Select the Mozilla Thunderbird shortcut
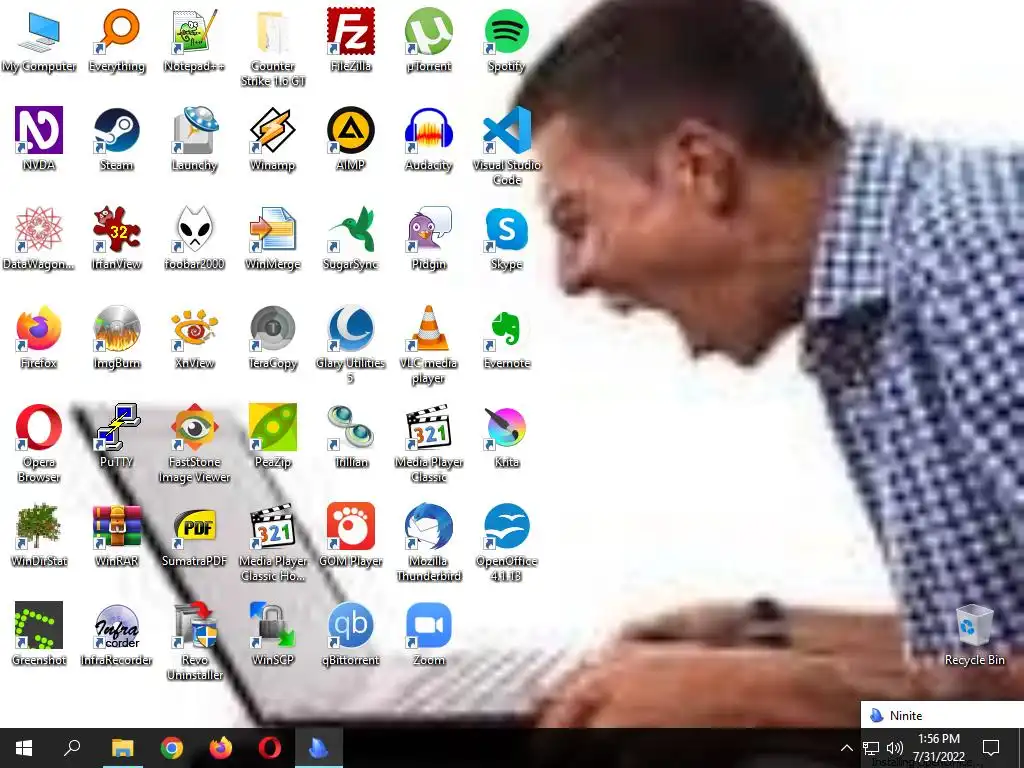The width and height of the screenshot is (1024, 768). (x=428, y=543)
